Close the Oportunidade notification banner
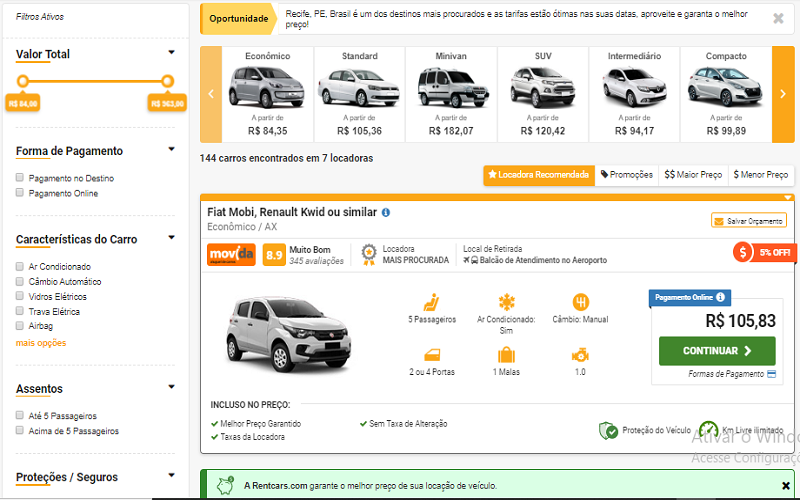The height and width of the screenshot is (500, 800). (x=778, y=19)
